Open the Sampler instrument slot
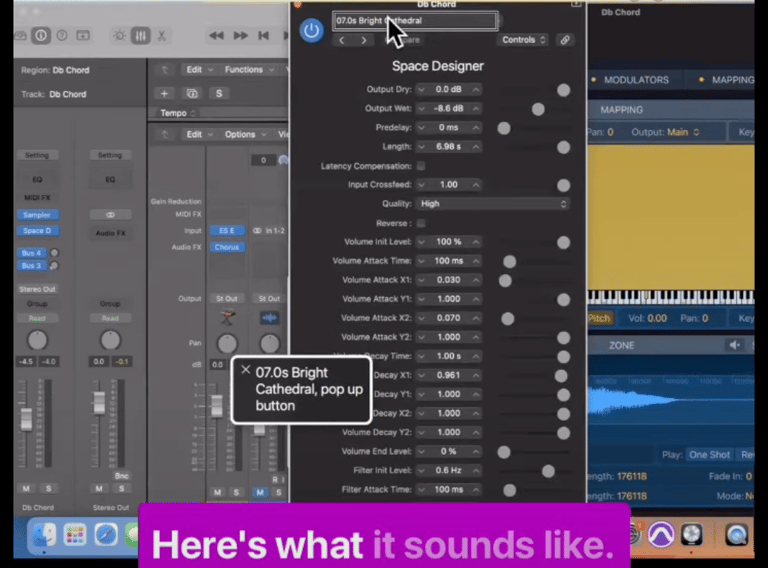The height and width of the screenshot is (568, 768). point(37,215)
